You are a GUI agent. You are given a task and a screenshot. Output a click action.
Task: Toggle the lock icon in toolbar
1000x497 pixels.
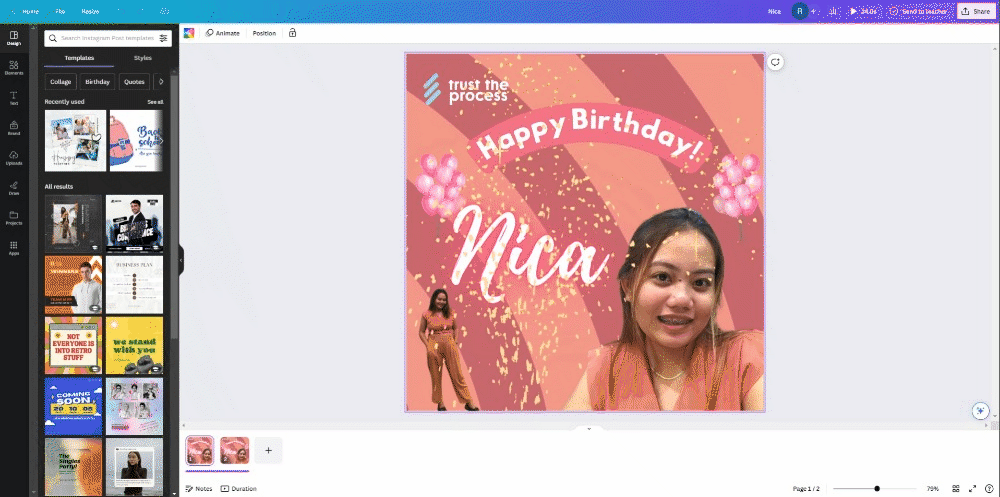[292, 33]
